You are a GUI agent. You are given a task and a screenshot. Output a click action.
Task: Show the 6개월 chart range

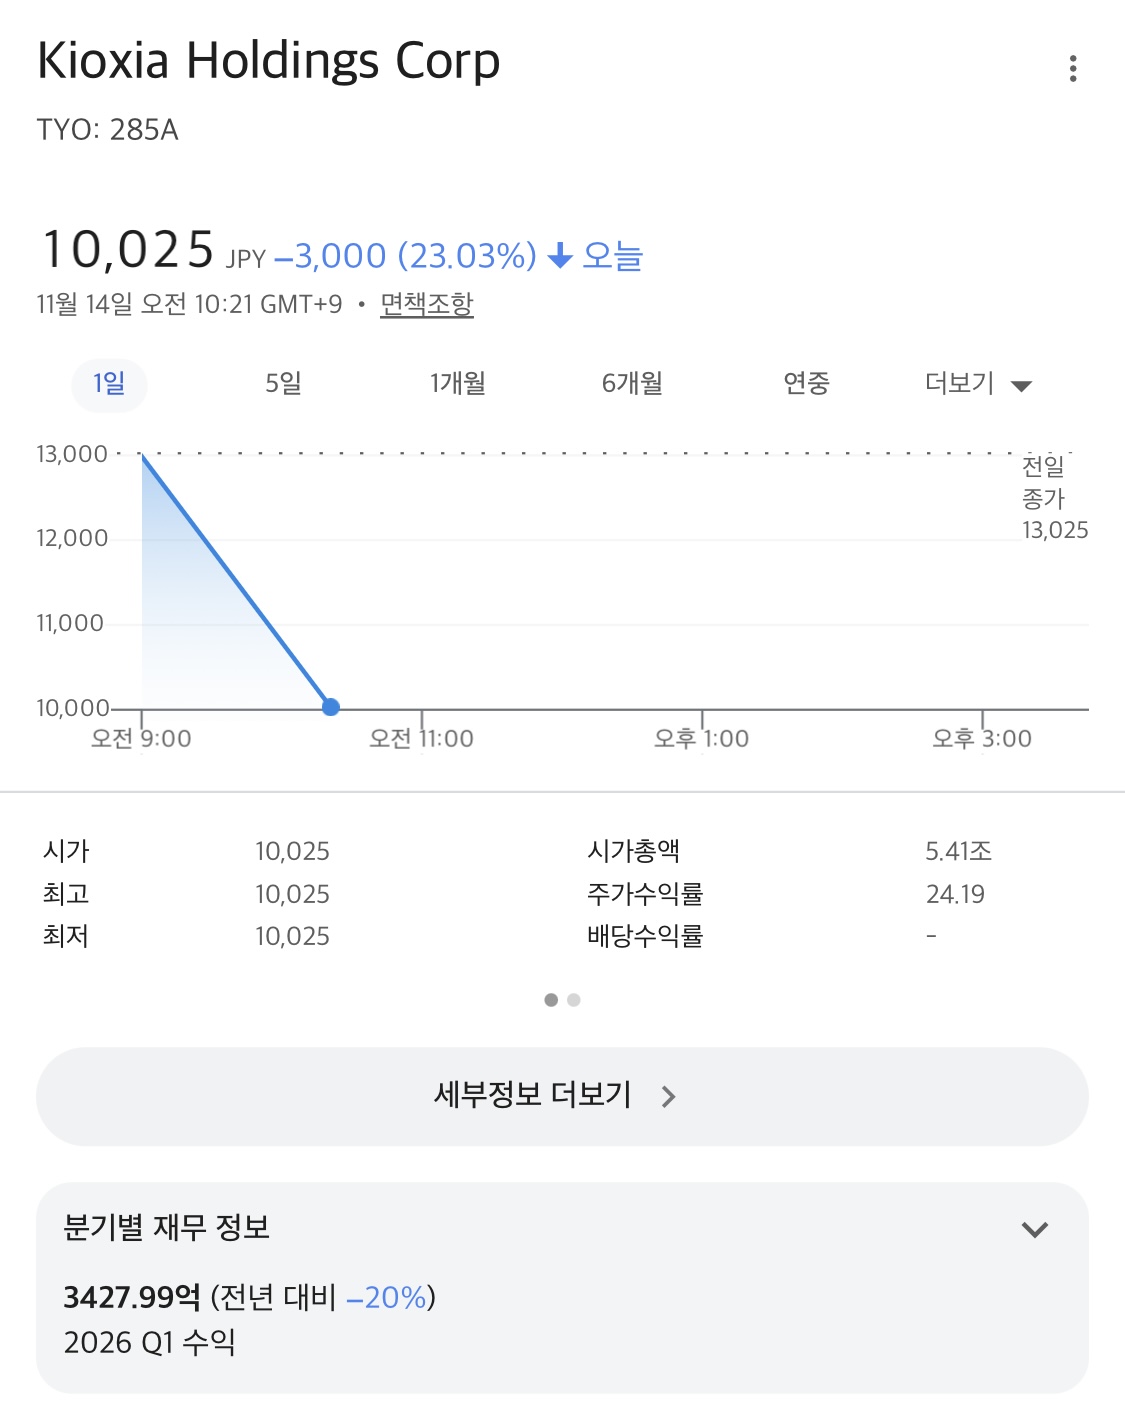point(632,384)
